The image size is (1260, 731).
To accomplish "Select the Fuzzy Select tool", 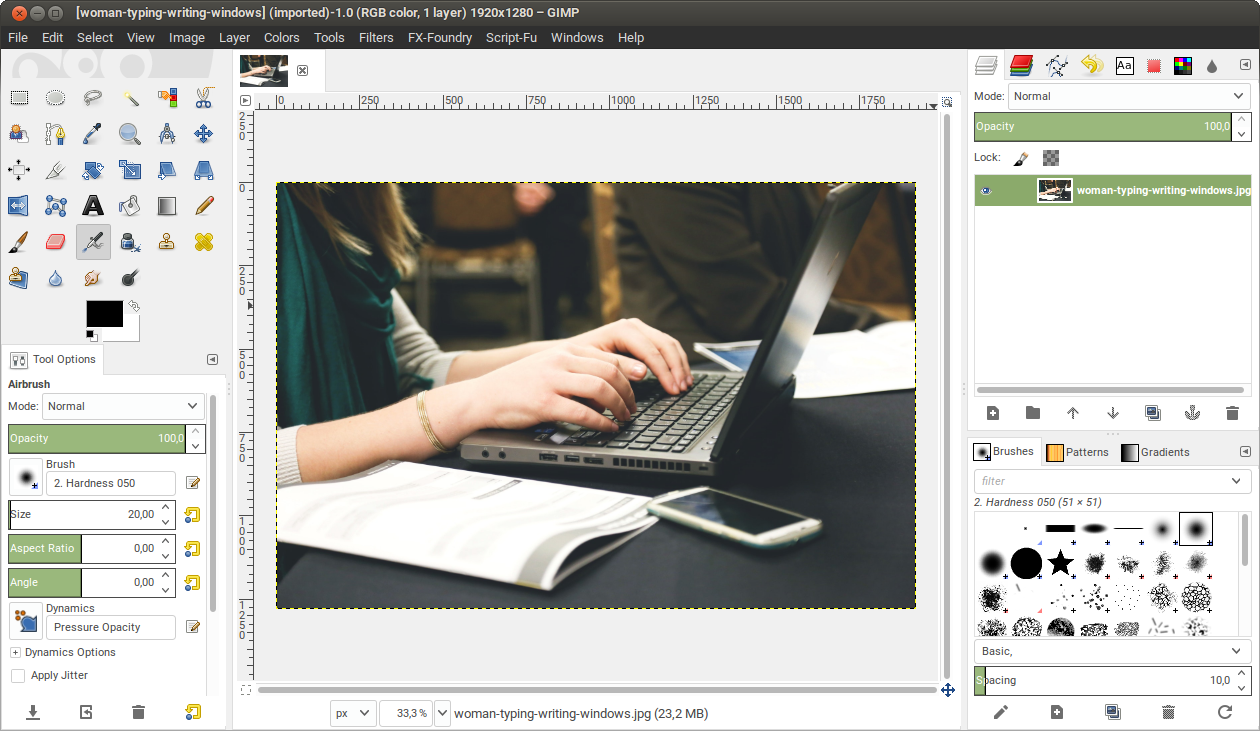I will point(129,97).
